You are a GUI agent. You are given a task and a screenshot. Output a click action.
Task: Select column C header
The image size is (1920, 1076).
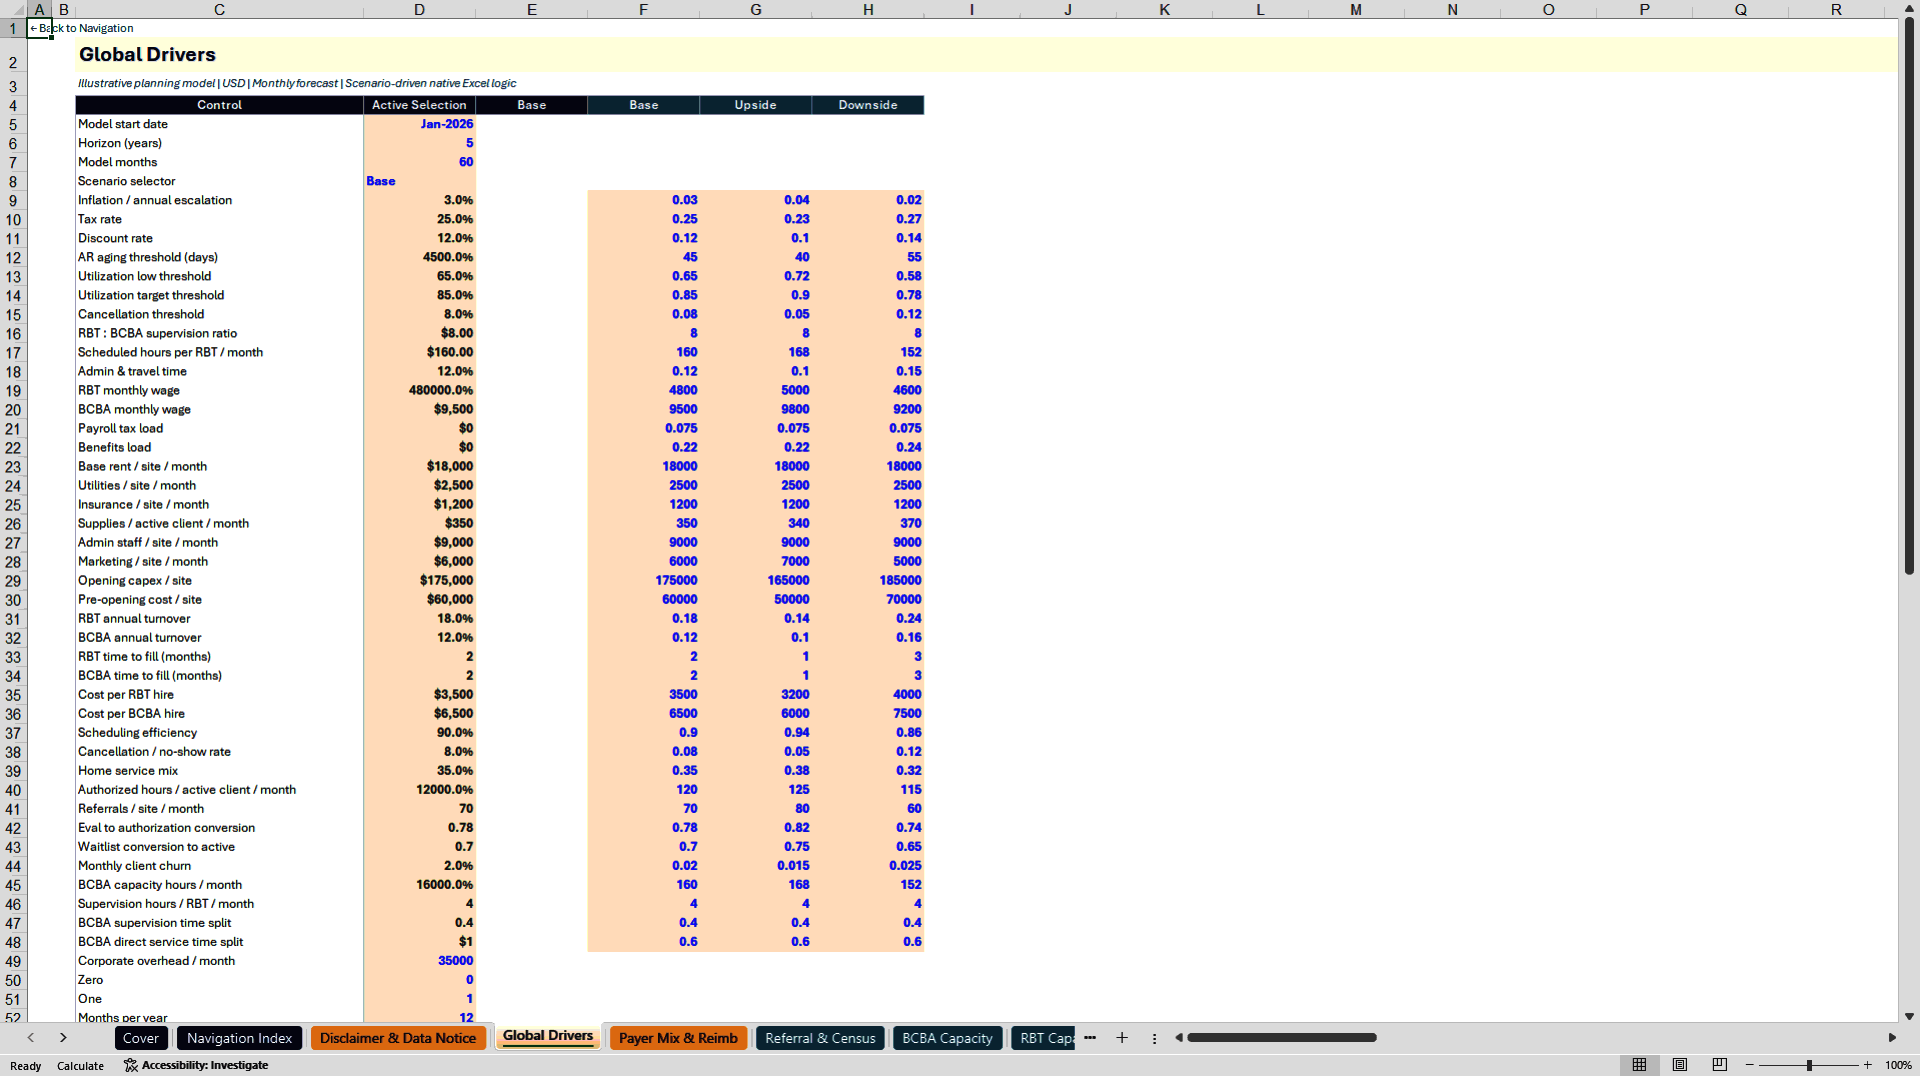tap(219, 9)
